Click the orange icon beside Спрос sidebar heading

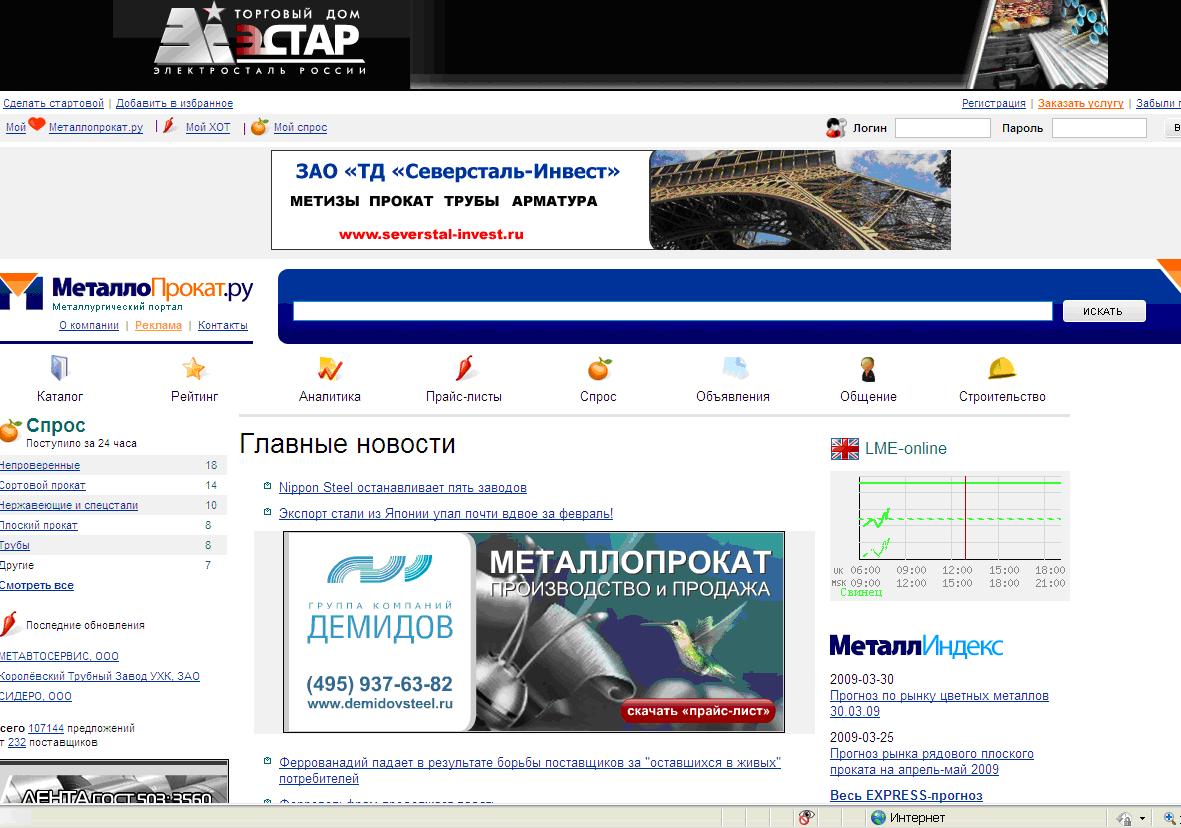coord(11,430)
